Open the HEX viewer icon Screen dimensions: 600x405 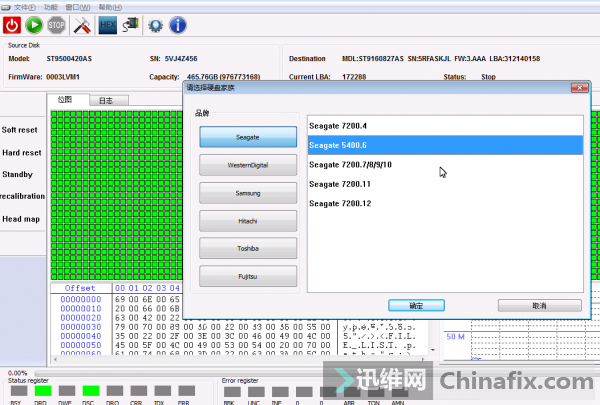coord(108,26)
